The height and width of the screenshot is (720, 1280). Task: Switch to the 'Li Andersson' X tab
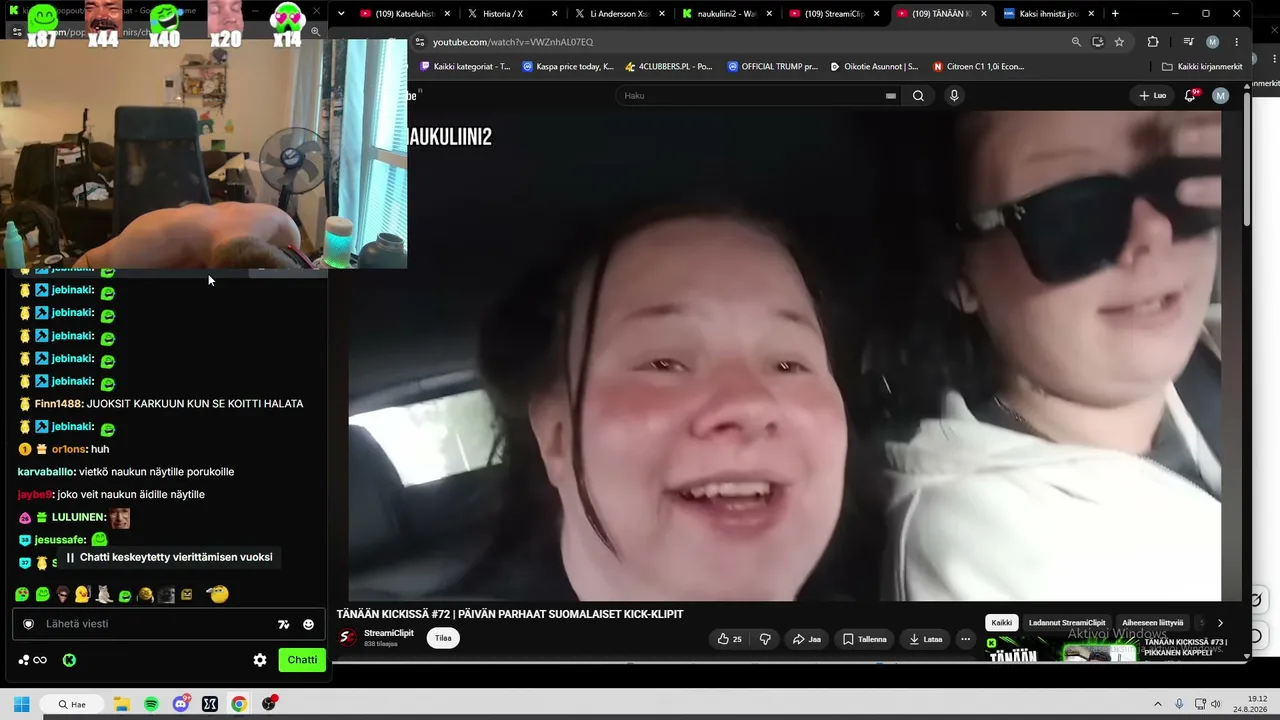point(619,14)
